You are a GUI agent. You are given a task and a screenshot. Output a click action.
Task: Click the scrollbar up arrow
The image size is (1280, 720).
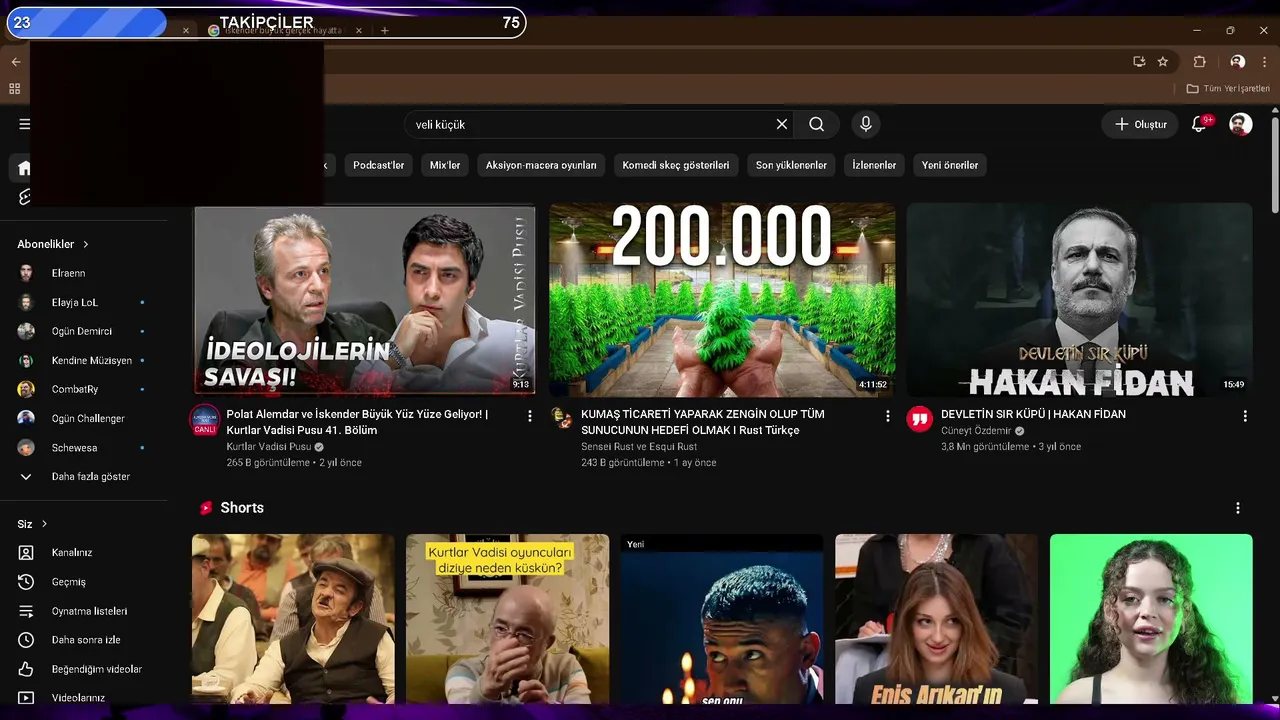pyautogui.click(x=1274, y=110)
